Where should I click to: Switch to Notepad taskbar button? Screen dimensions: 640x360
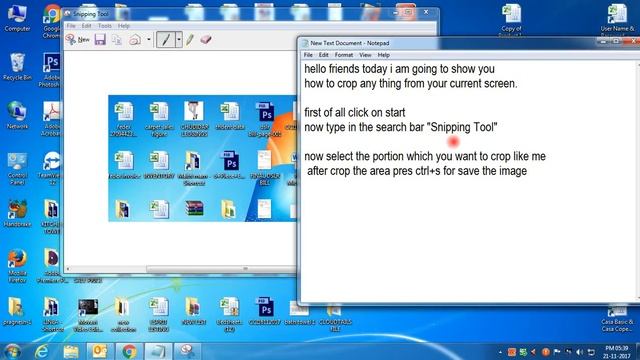[158, 351]
